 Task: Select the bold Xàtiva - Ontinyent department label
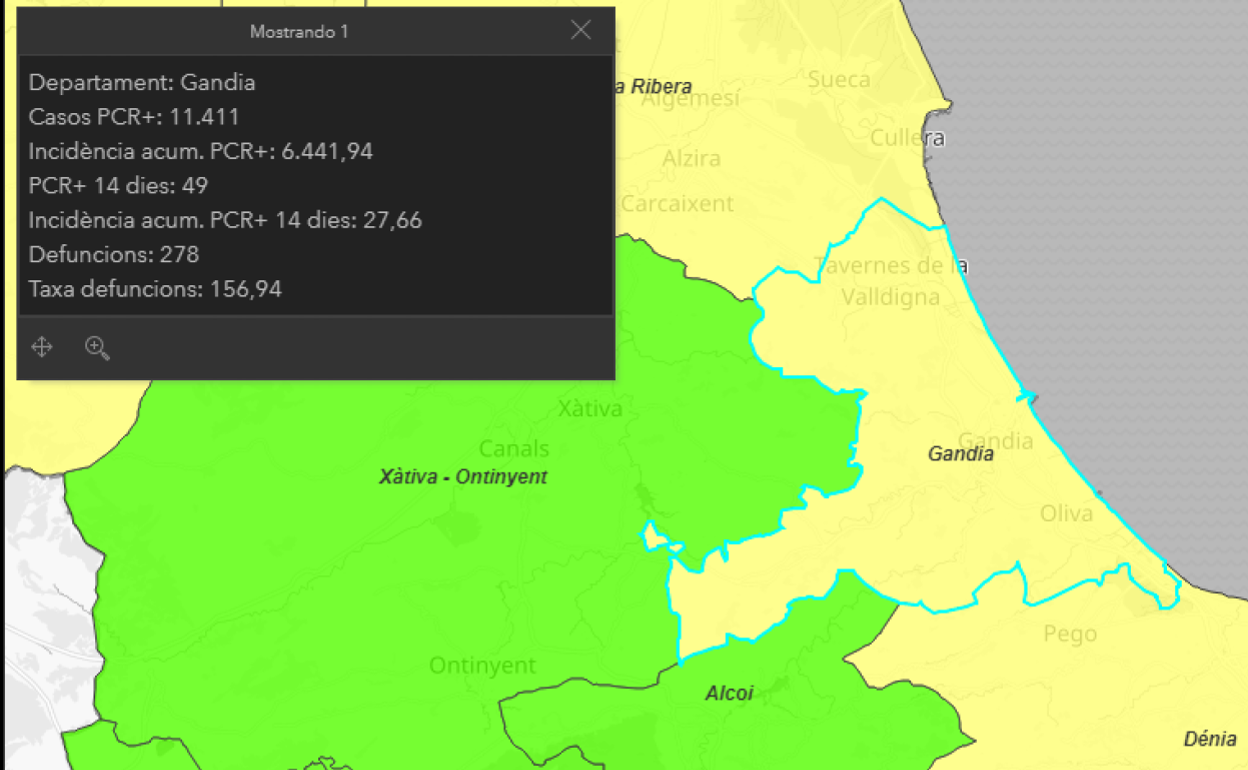[x=463, y=477]
